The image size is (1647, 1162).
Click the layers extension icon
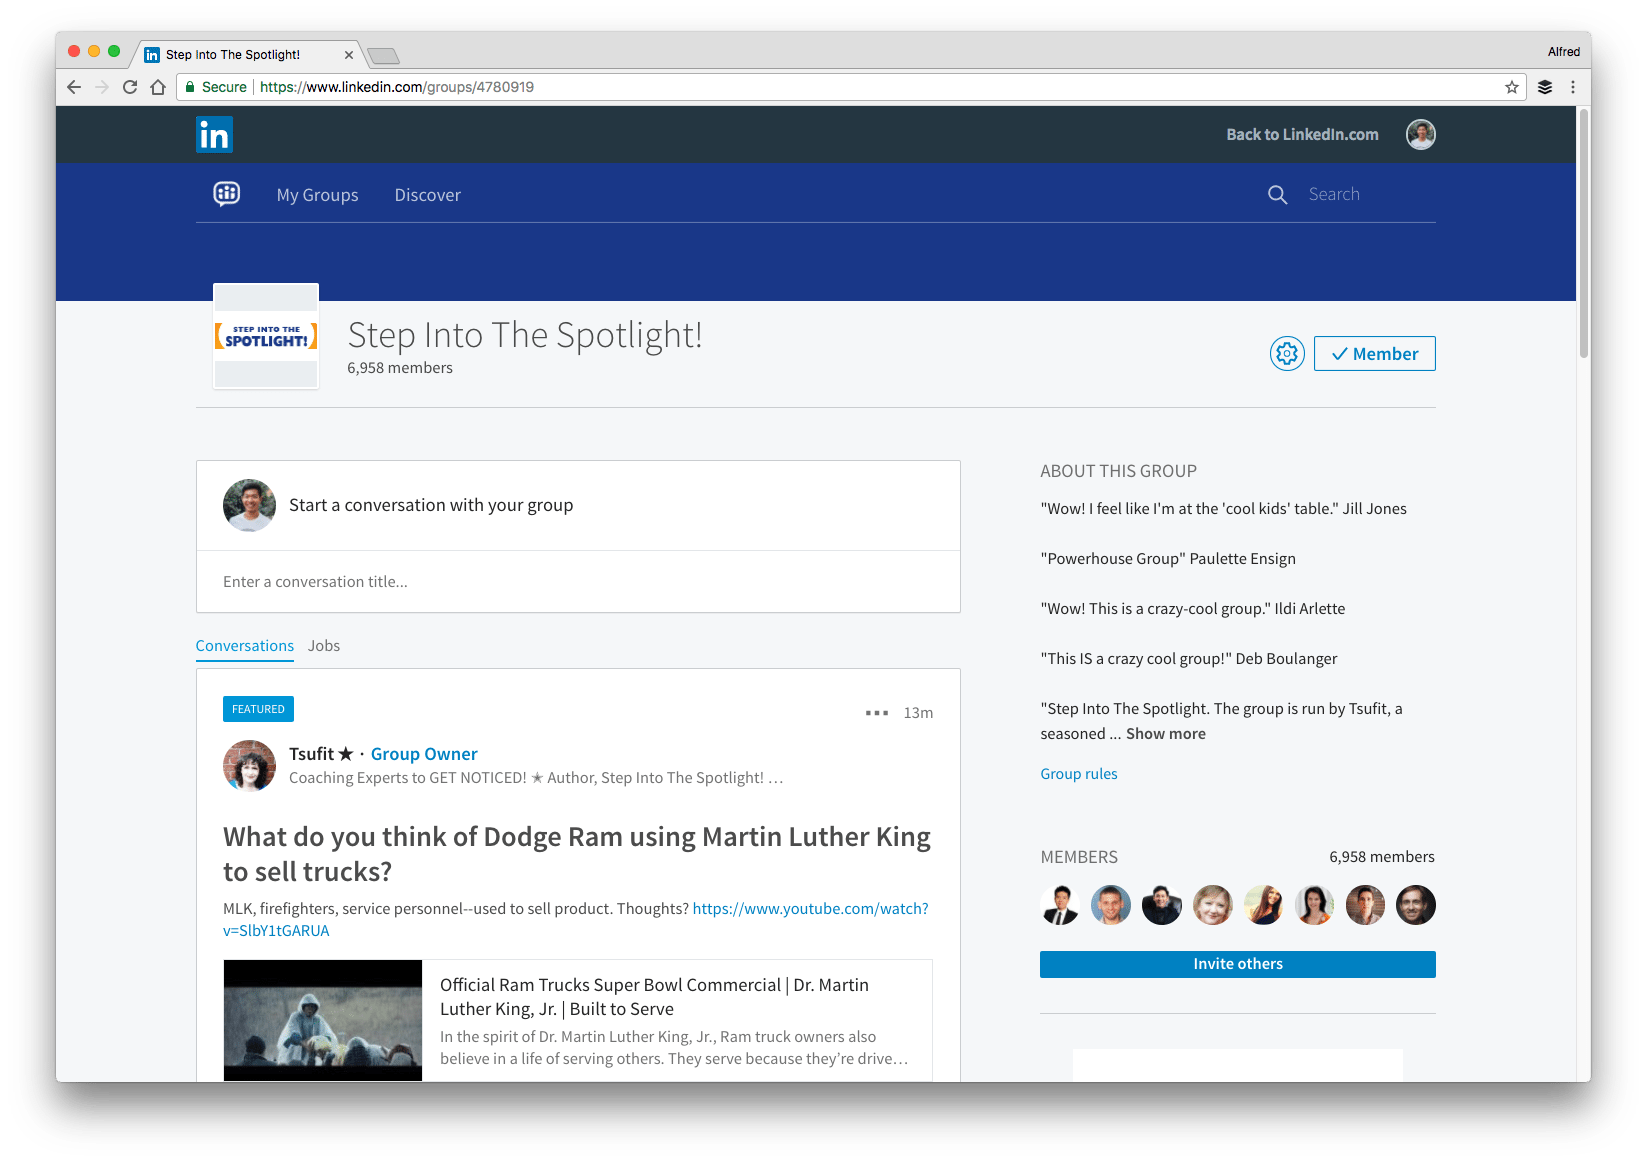coord(1544,87)
